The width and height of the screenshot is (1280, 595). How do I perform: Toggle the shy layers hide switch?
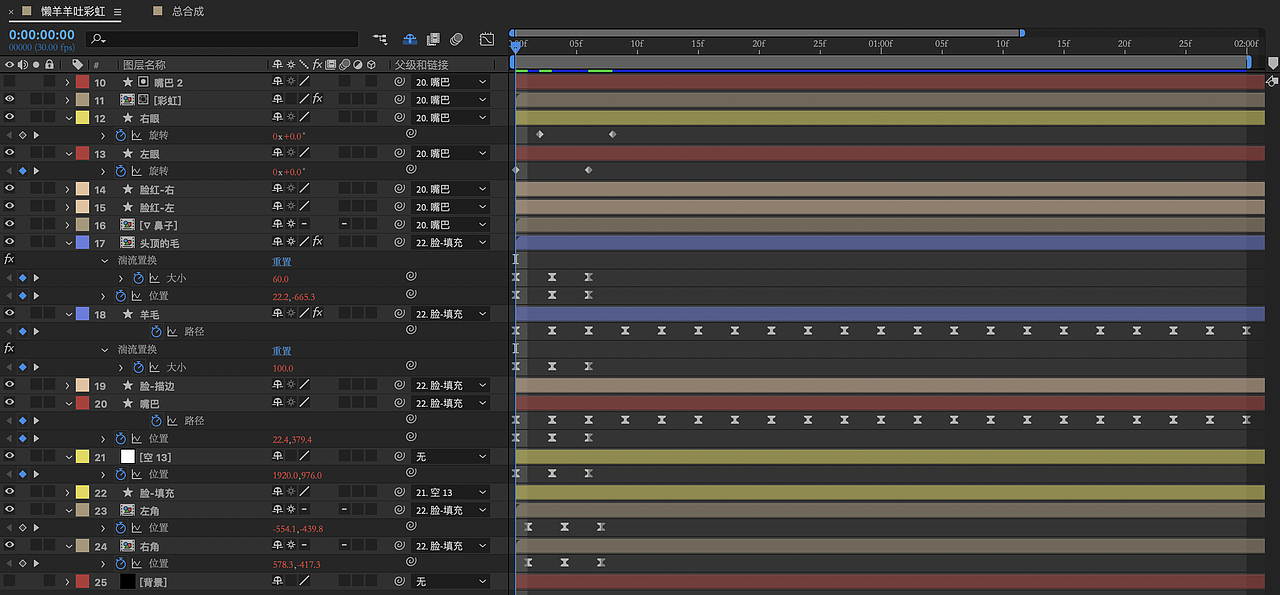pos(410,39)
